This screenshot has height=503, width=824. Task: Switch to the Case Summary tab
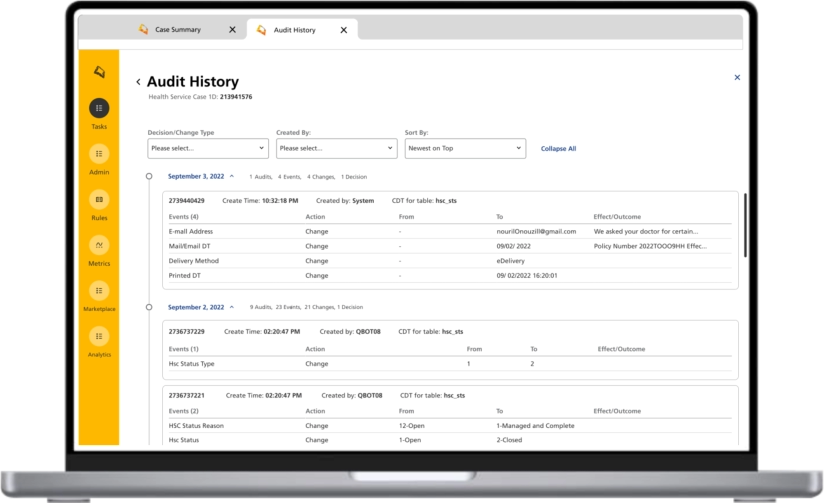(x=177, y=30)
